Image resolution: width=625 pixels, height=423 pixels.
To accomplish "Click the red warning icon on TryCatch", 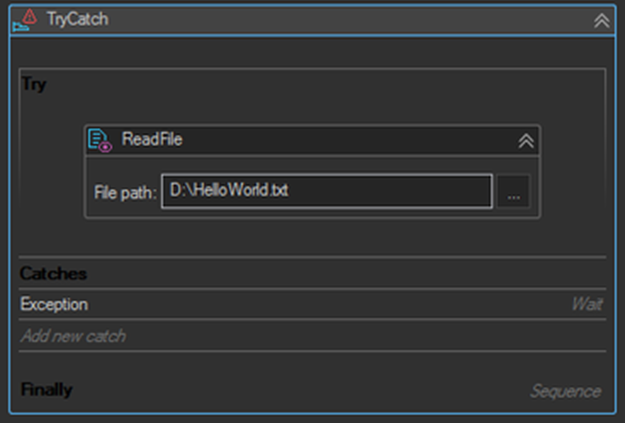I will (x=29, y=16).
